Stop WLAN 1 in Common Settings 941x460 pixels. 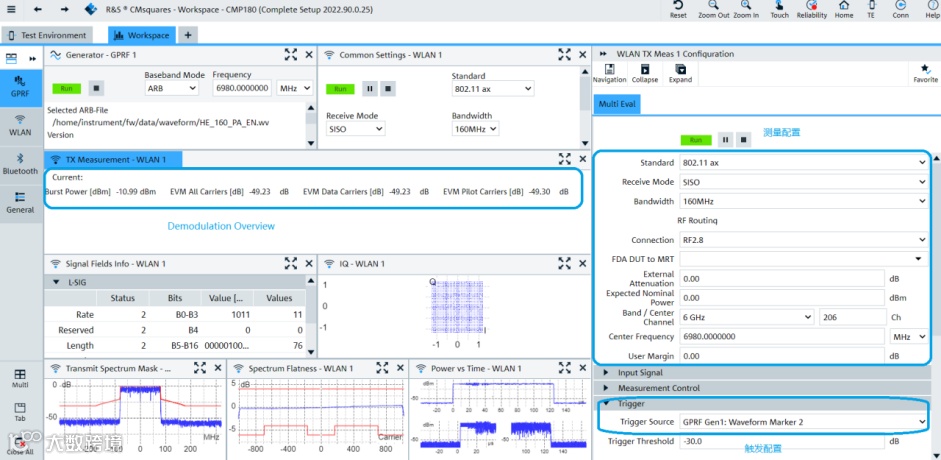coord(388,89)
